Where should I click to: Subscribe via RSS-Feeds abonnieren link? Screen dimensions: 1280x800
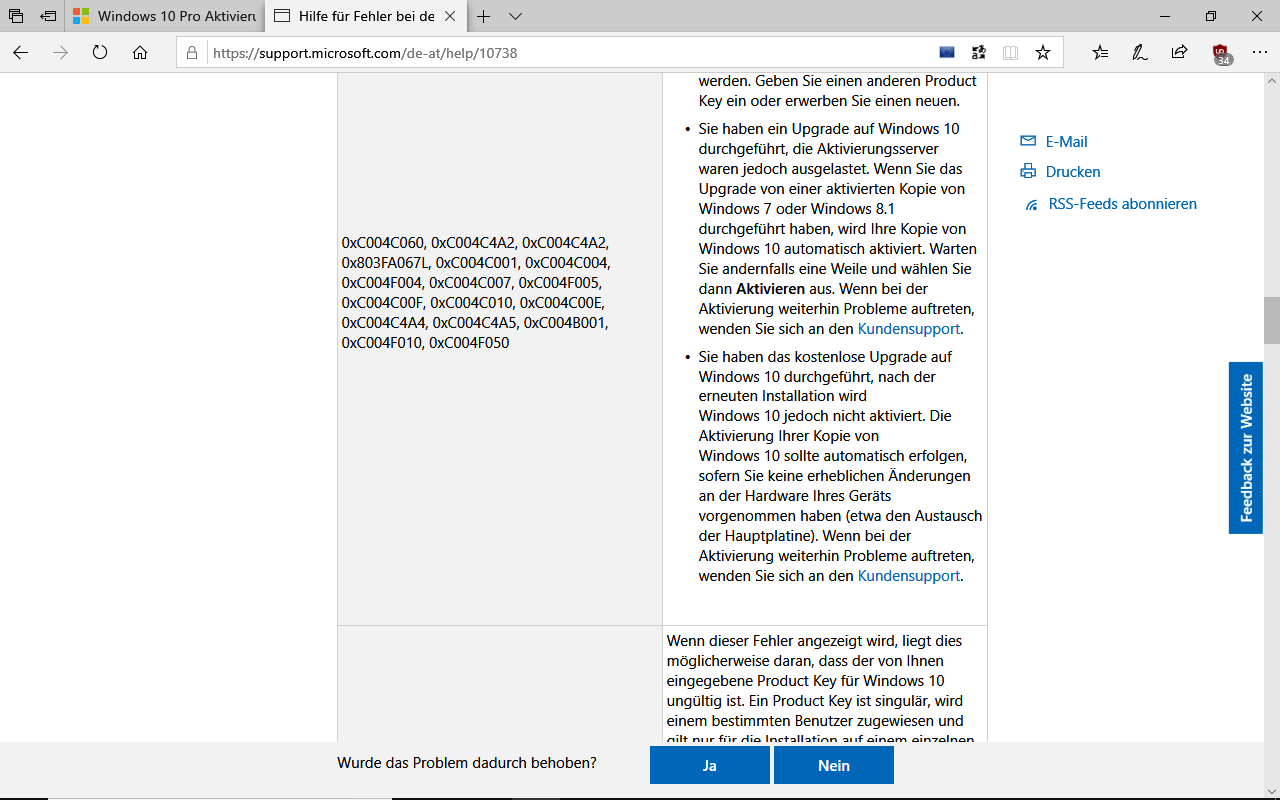(x=1122, y=204)
